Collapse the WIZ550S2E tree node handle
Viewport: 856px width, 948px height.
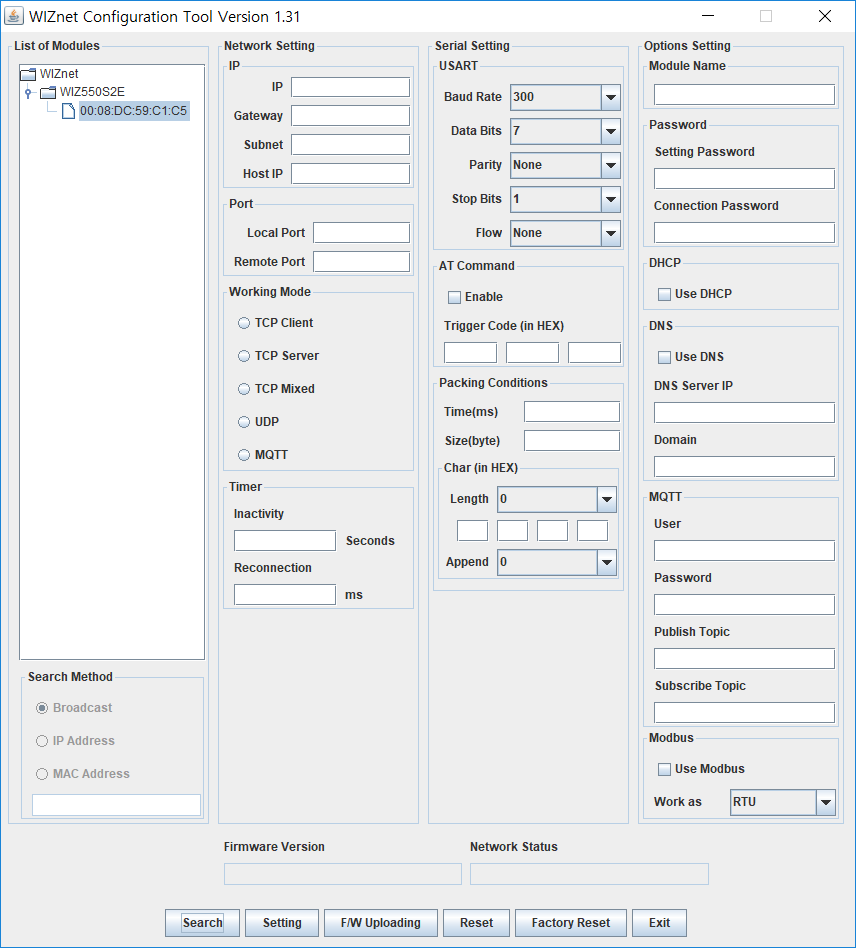(x=28, y=93)
